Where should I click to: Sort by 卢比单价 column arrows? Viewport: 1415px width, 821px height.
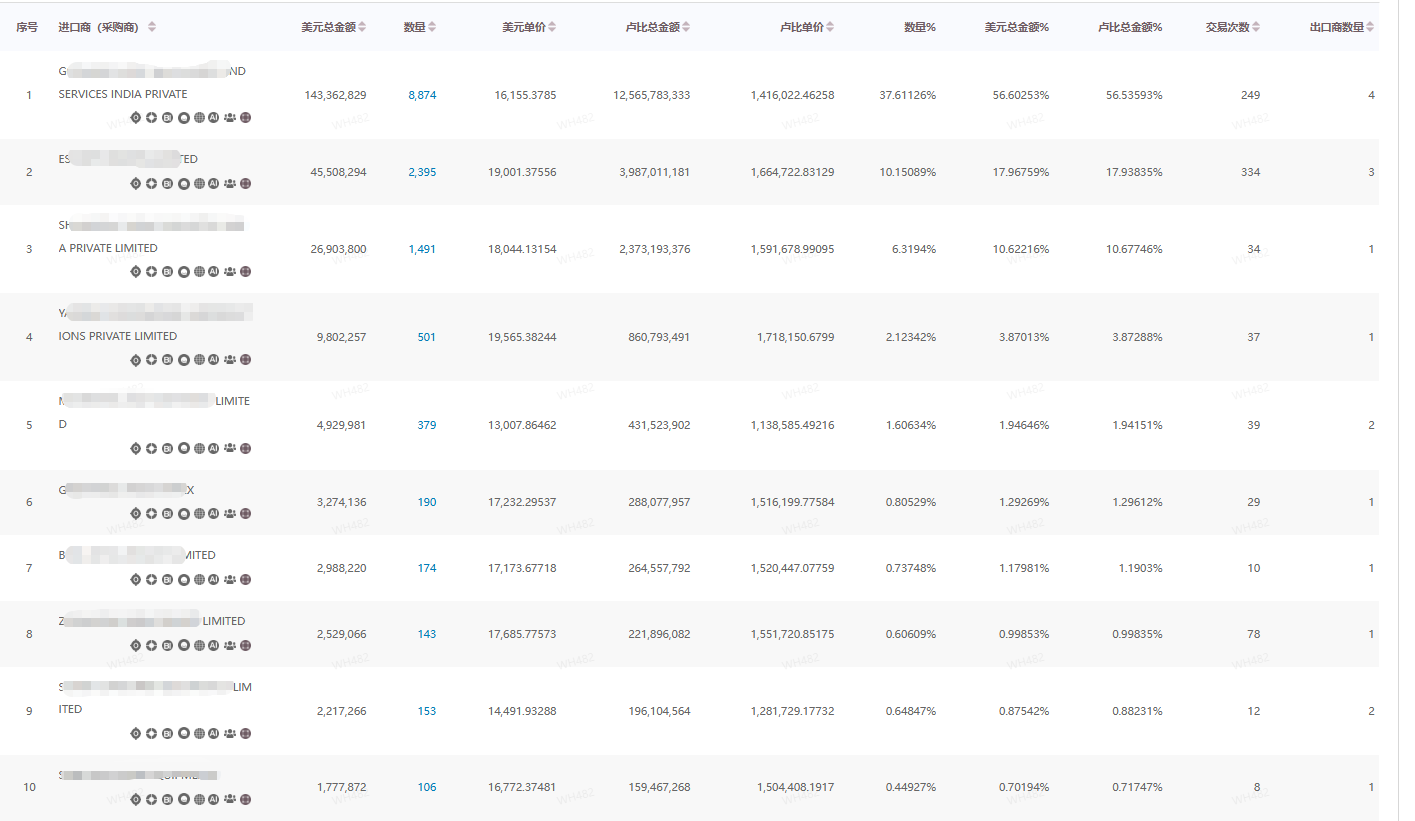coord(830,28)
